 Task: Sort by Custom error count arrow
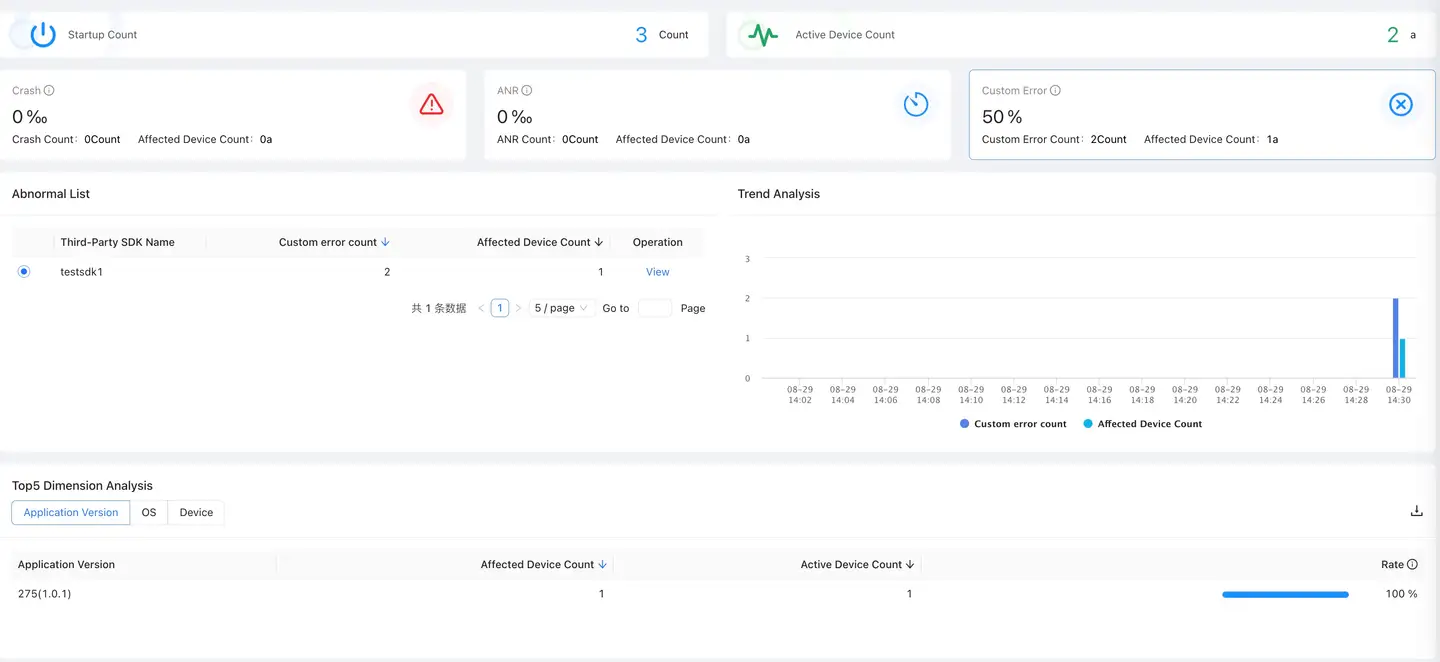[x=386, y=242]
